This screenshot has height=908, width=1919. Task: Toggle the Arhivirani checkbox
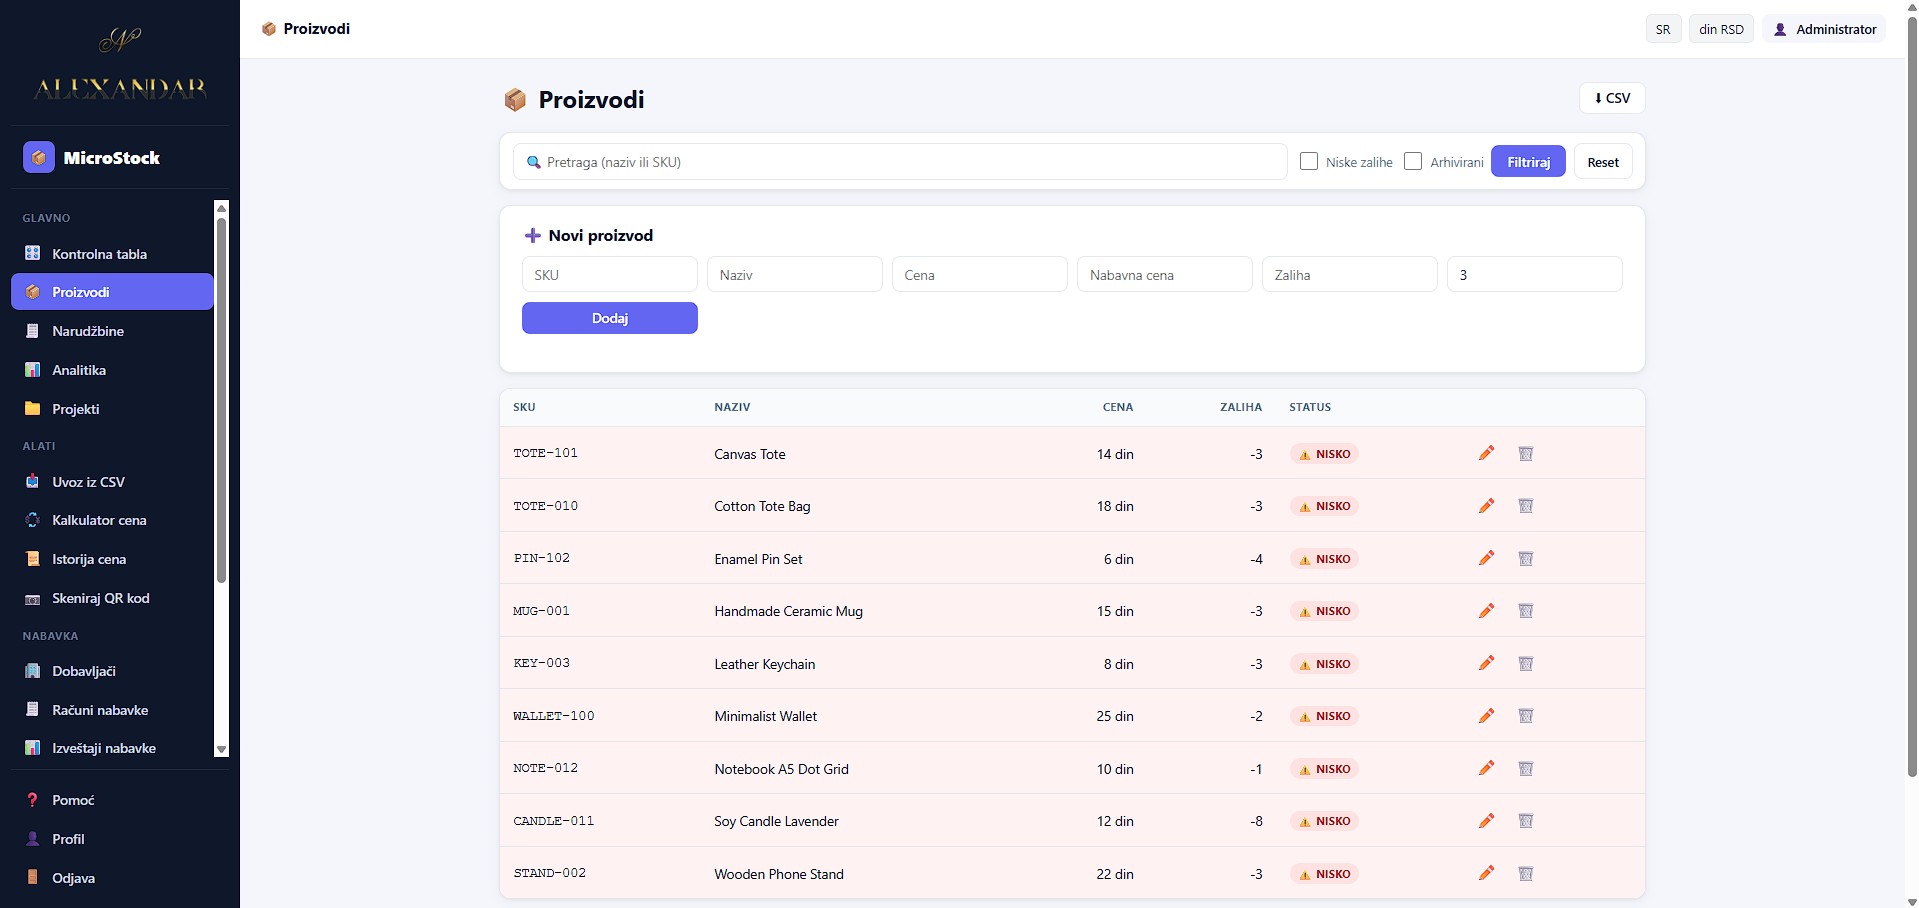point(1413,161)
